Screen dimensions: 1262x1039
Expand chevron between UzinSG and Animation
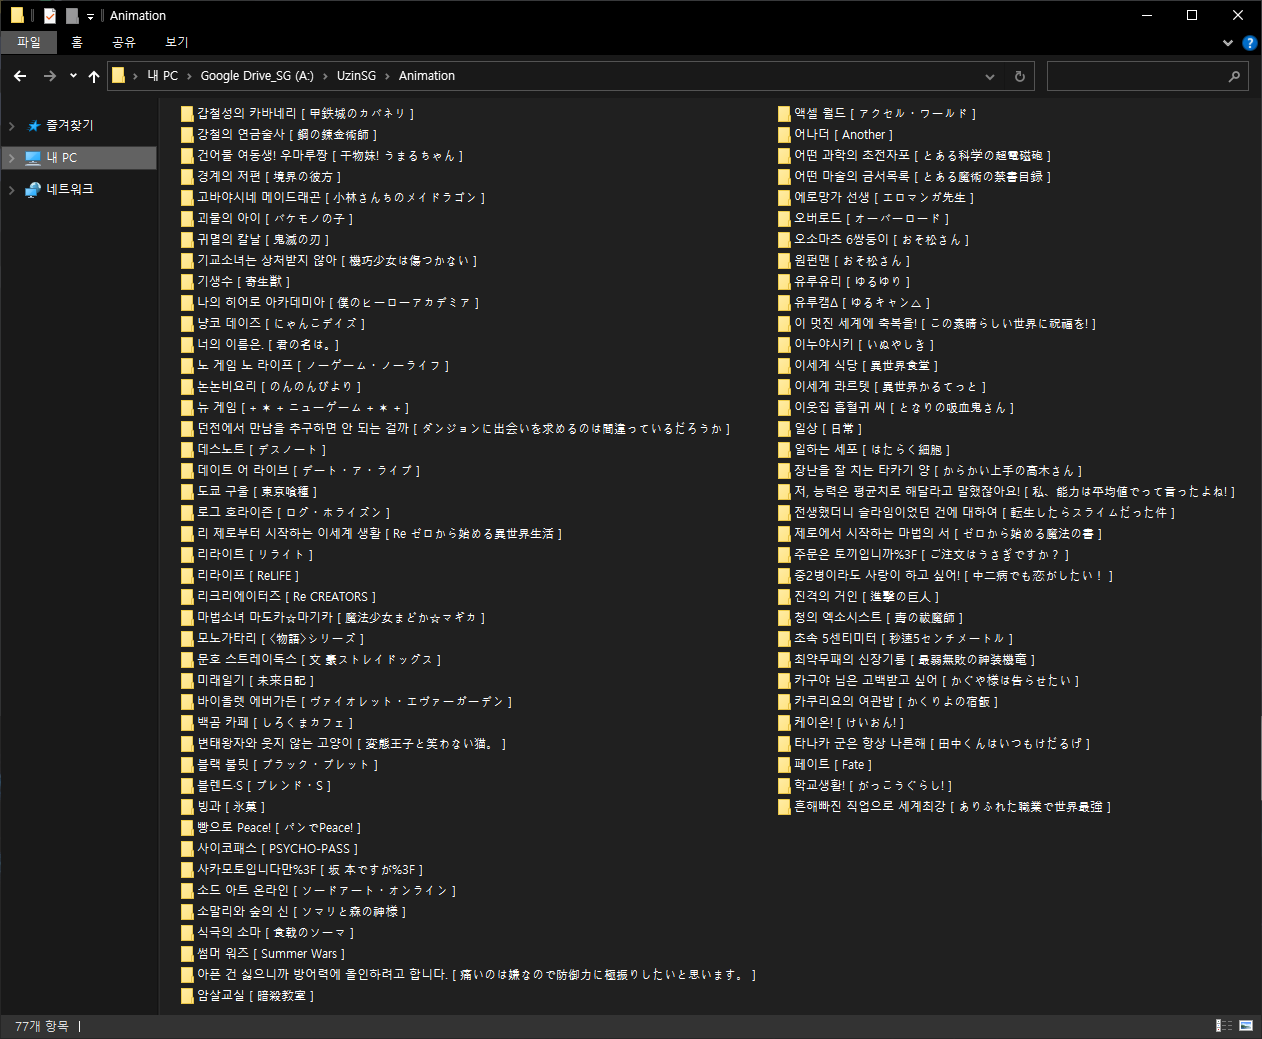click(x=387, y=76)
